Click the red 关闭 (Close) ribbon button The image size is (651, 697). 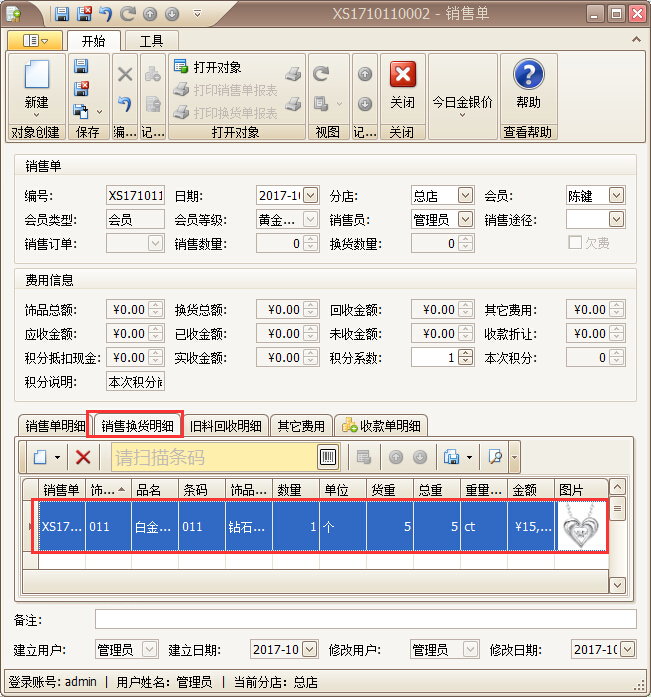click(402, 79)
